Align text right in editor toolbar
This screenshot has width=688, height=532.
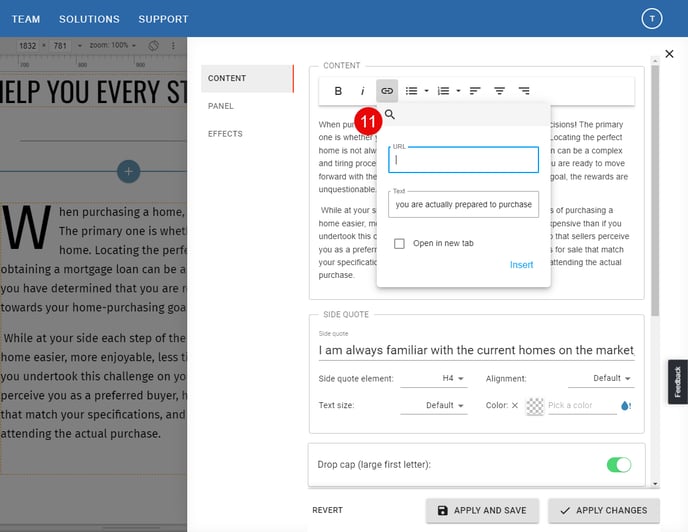click(524, 91)
